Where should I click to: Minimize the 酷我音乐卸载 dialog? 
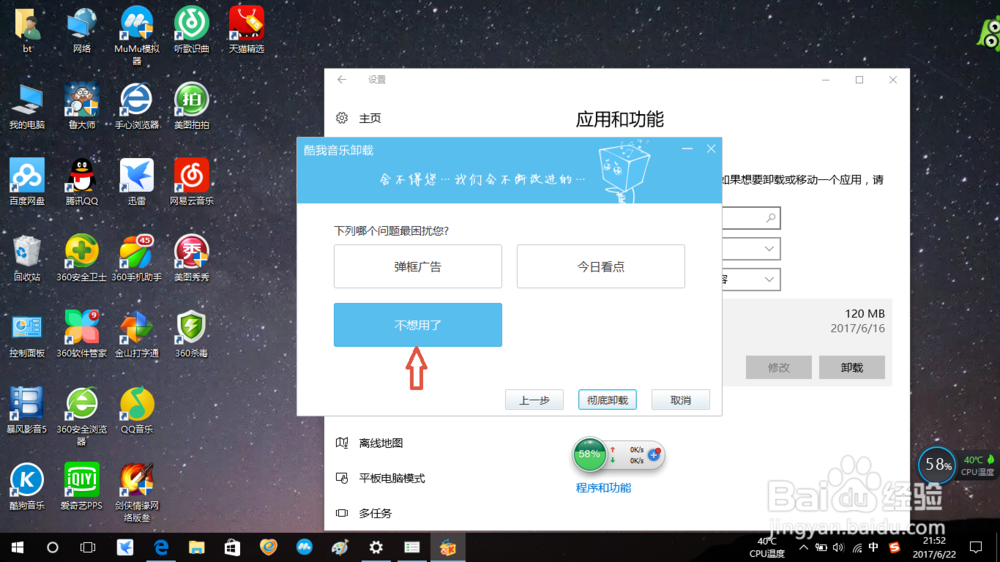coord(687,149)
